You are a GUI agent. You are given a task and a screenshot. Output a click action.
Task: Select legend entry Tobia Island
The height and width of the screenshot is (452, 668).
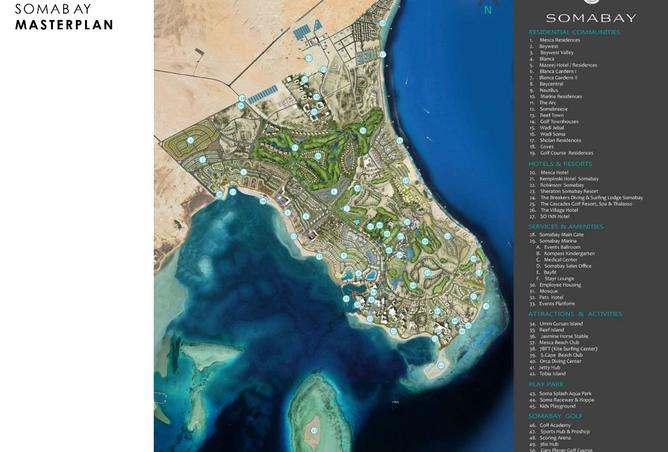(547, 374)
